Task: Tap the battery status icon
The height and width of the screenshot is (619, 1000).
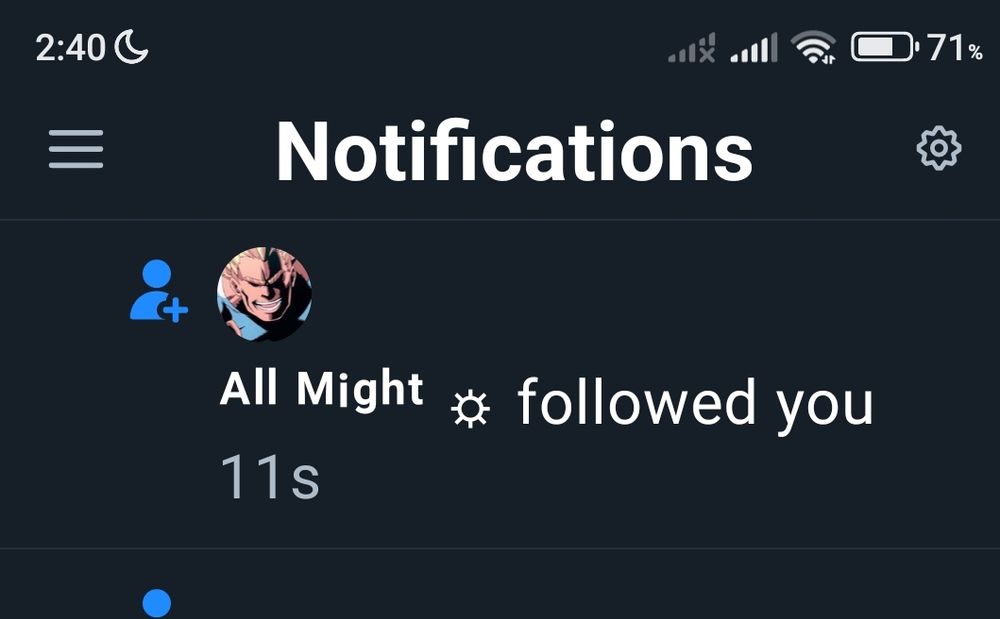Action: pyautogui.click(x=885, y=47)
